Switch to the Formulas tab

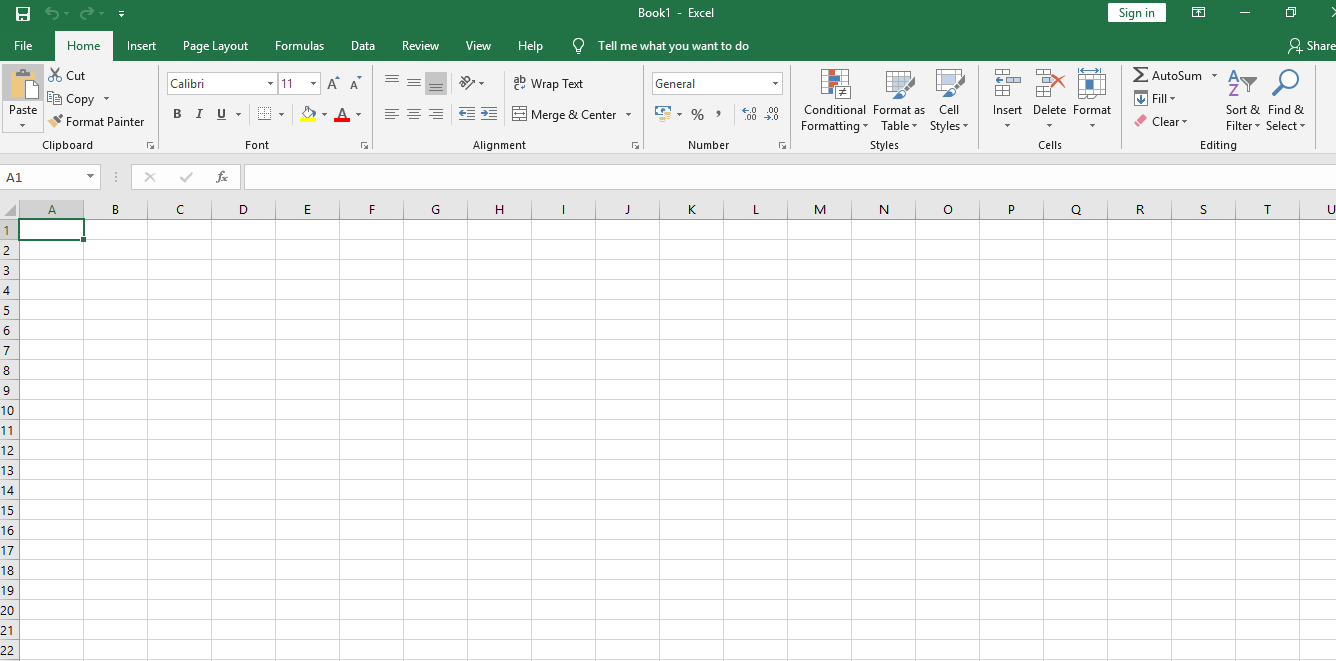299,45
